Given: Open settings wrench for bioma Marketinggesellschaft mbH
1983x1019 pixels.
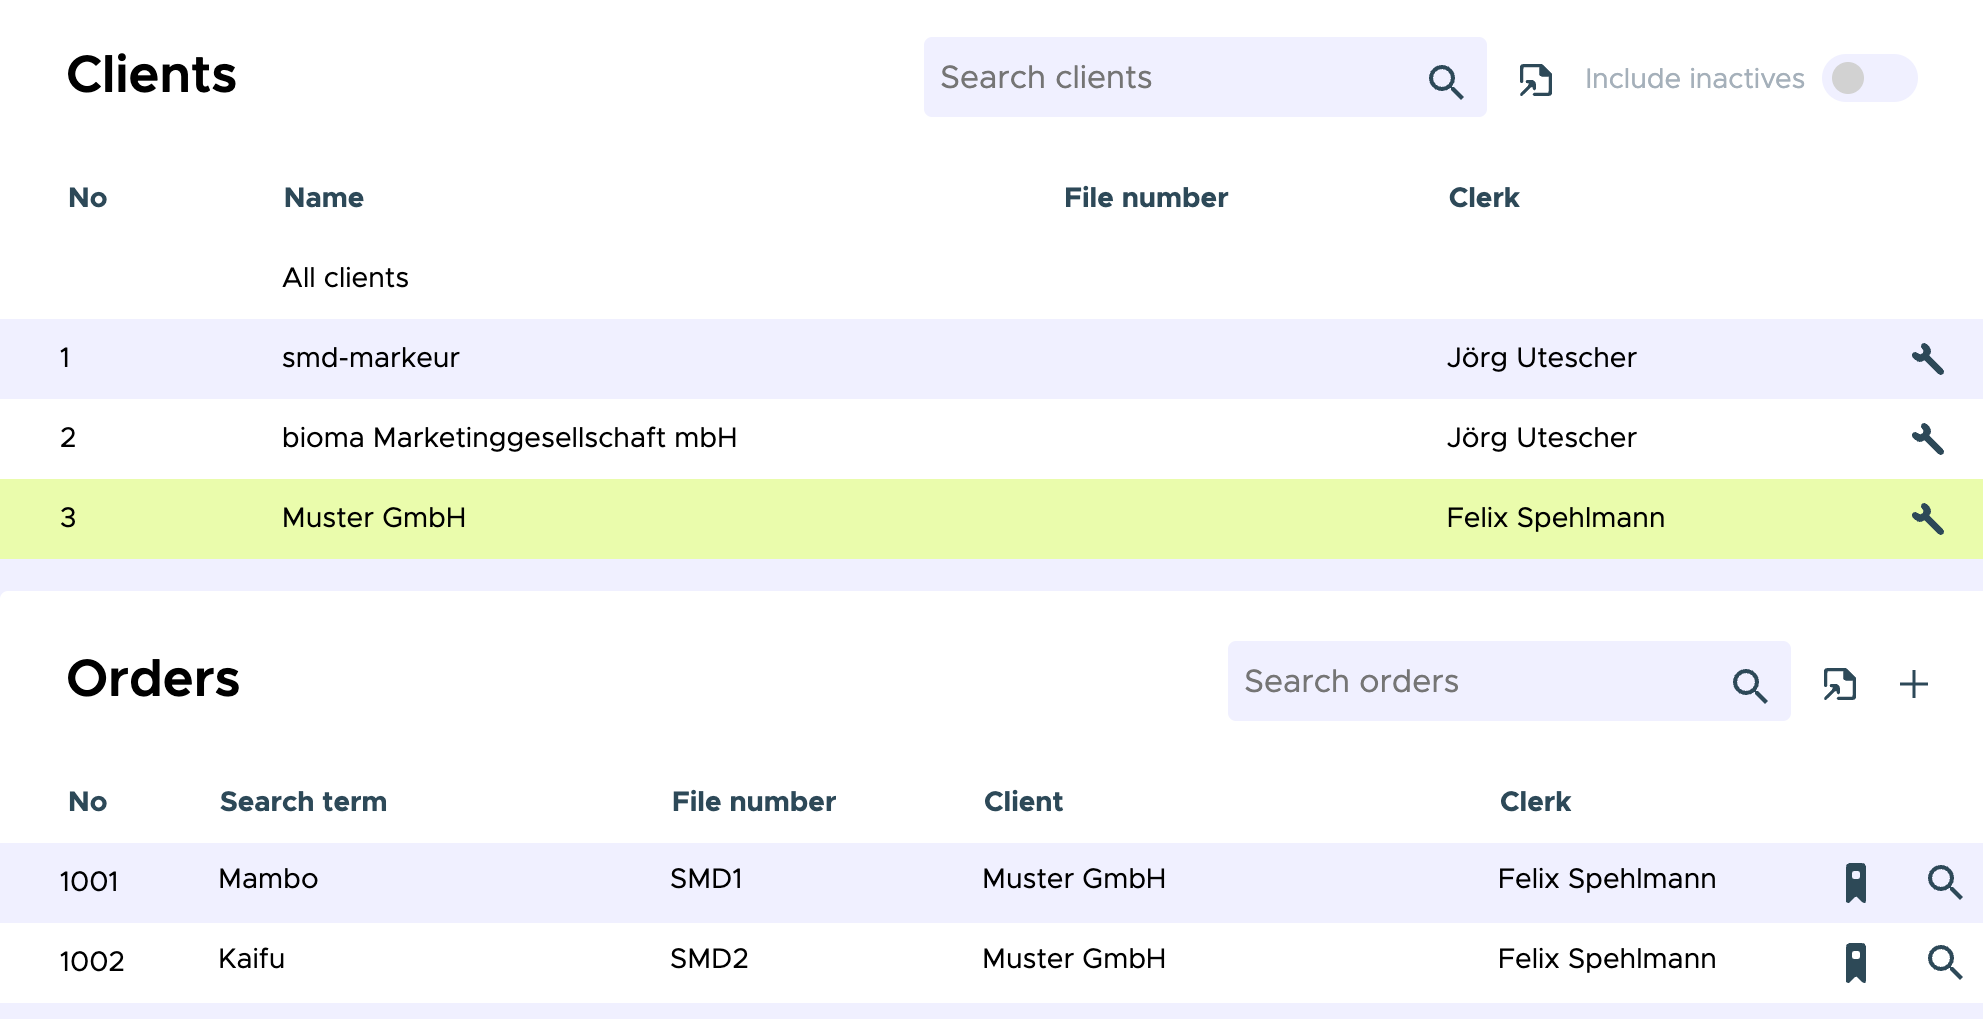Looking at the screenshot, I should coord(1927,439).
